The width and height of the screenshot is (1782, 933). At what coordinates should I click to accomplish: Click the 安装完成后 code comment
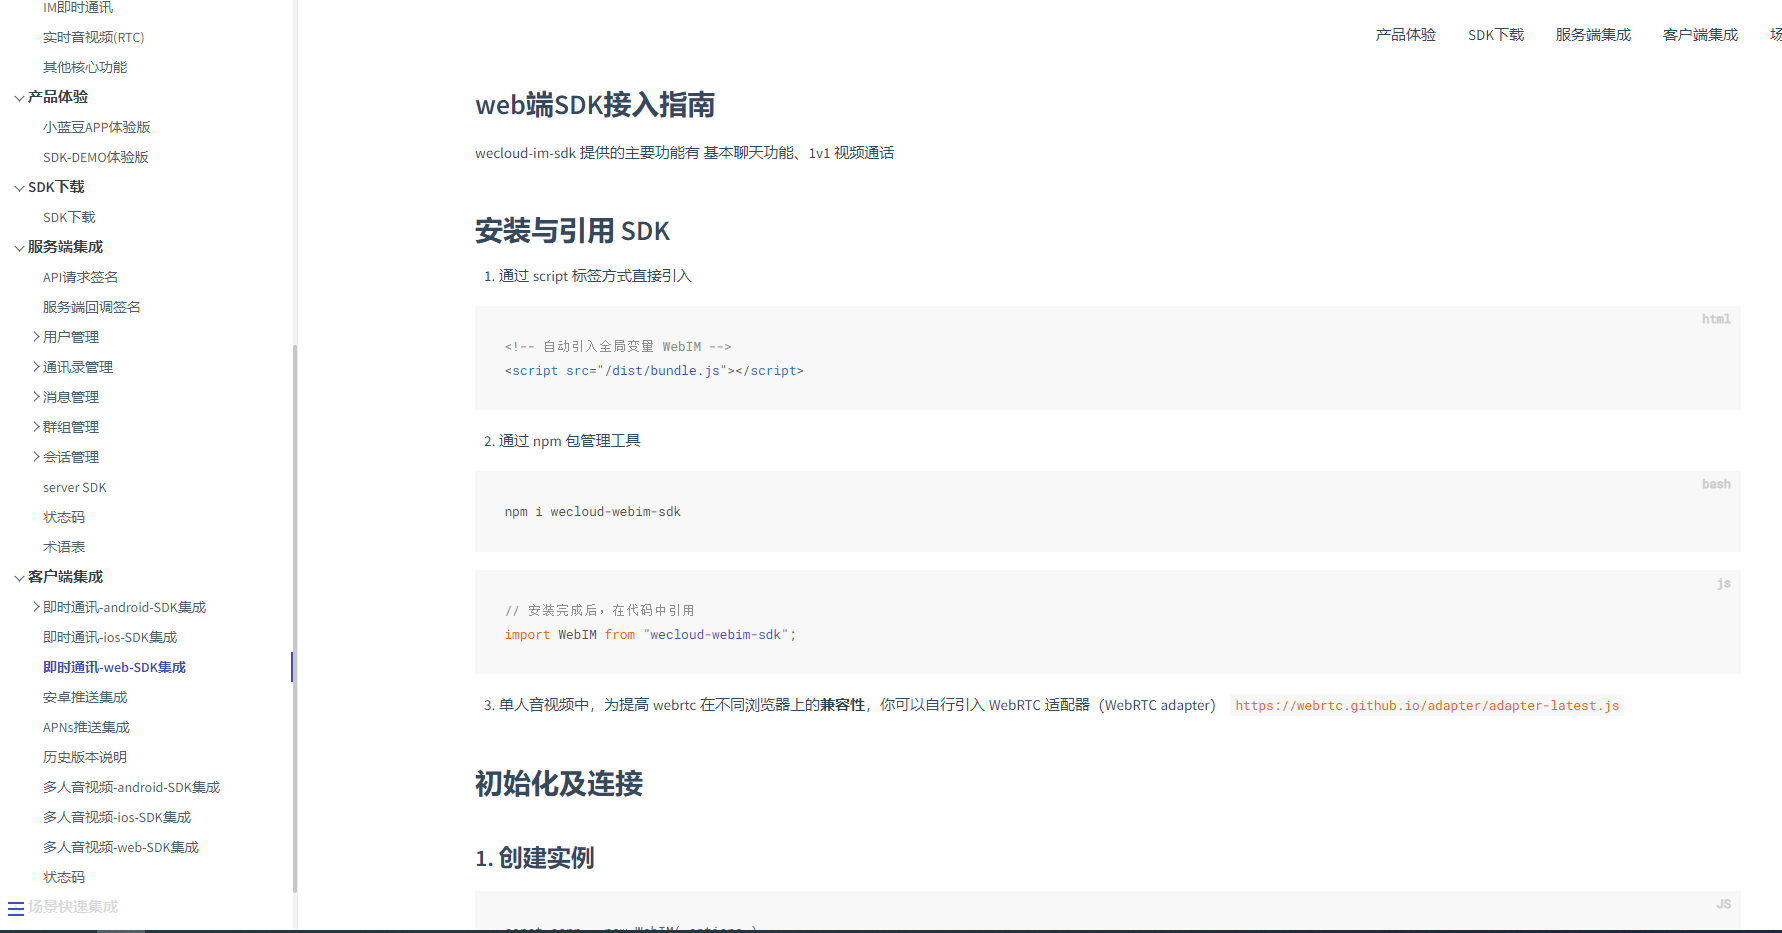[600, 611]
